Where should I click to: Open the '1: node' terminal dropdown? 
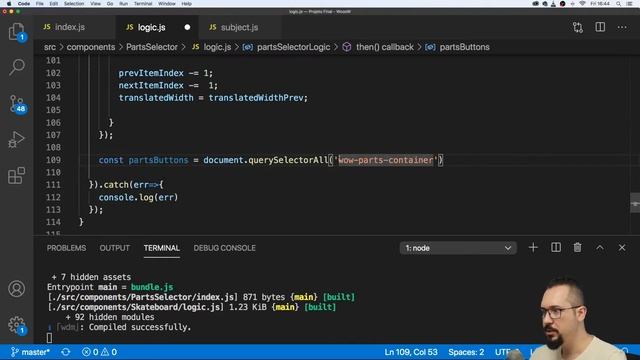pyautogui.click(x=458, y=248)
